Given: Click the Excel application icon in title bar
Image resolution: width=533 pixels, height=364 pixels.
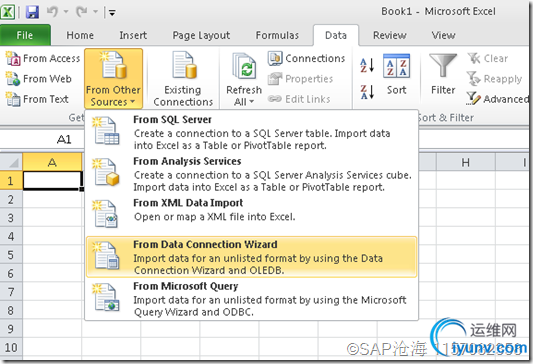Looking at the screenshot, I should click(x=7, y=12).
